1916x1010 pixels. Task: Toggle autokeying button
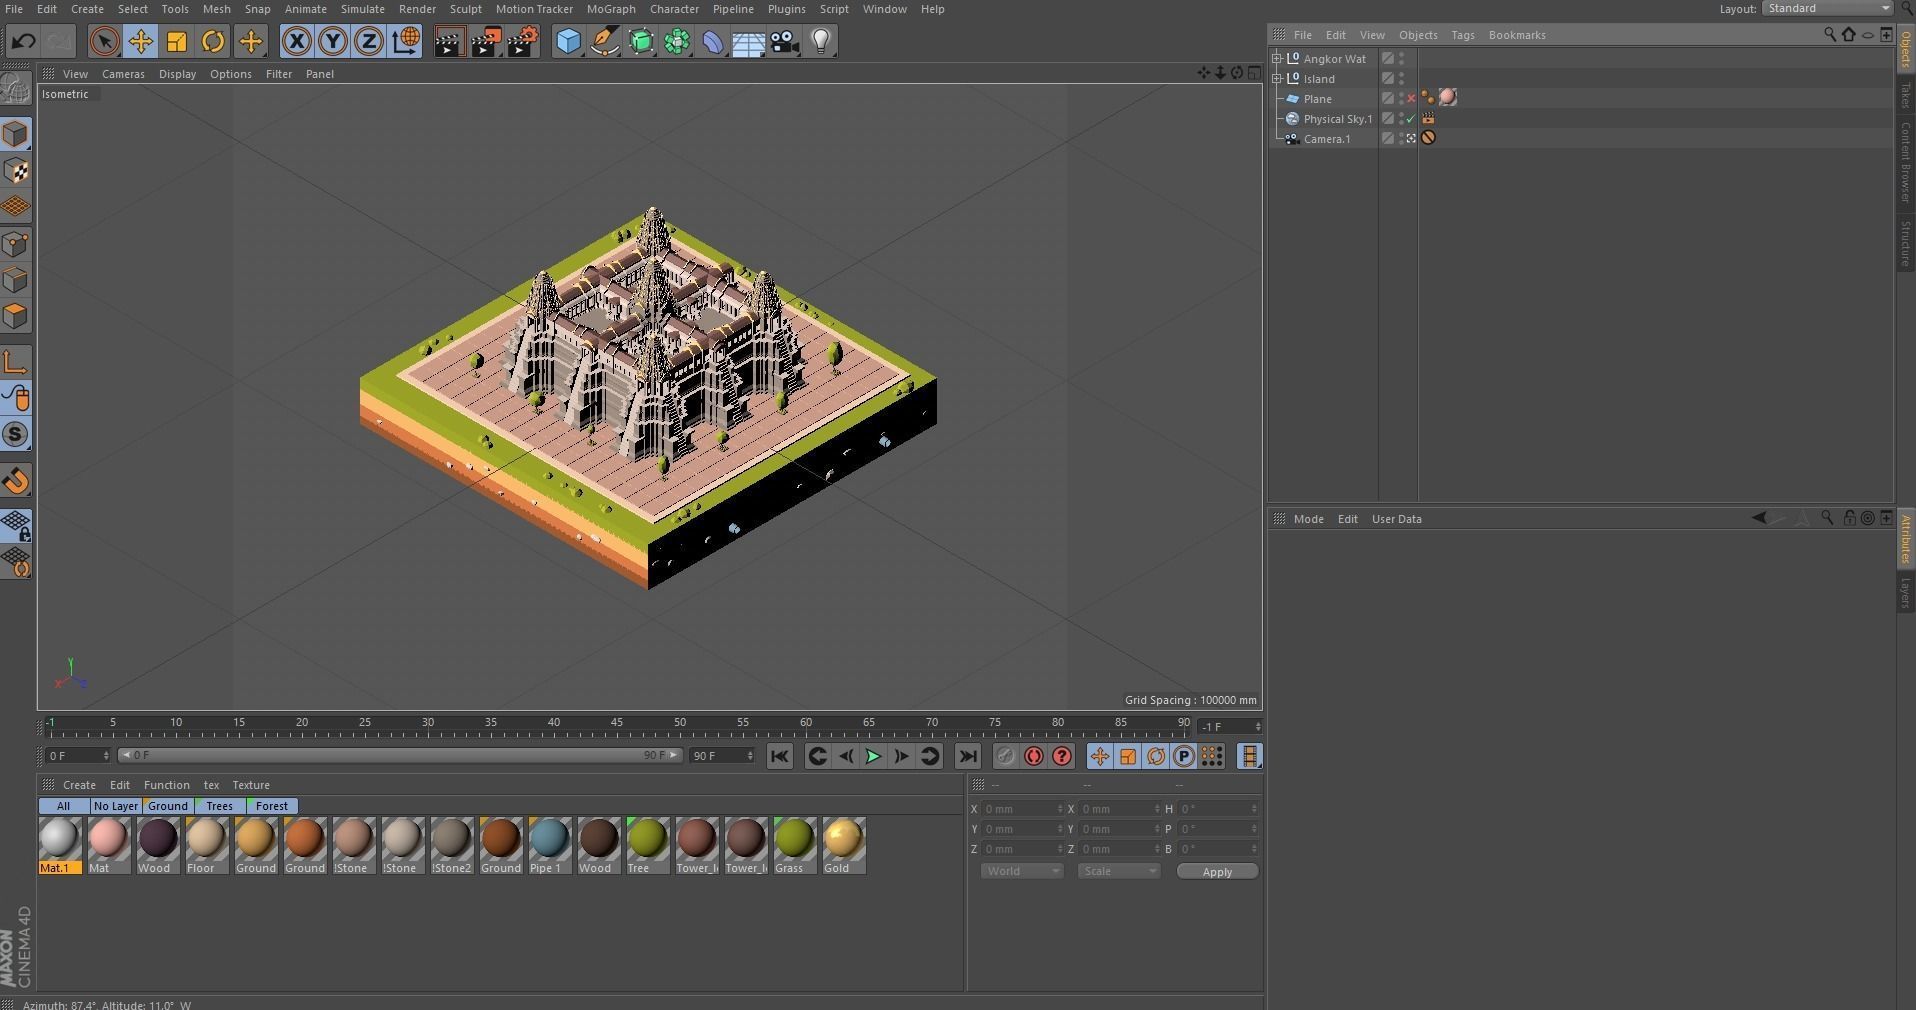tap(1034, 756)
